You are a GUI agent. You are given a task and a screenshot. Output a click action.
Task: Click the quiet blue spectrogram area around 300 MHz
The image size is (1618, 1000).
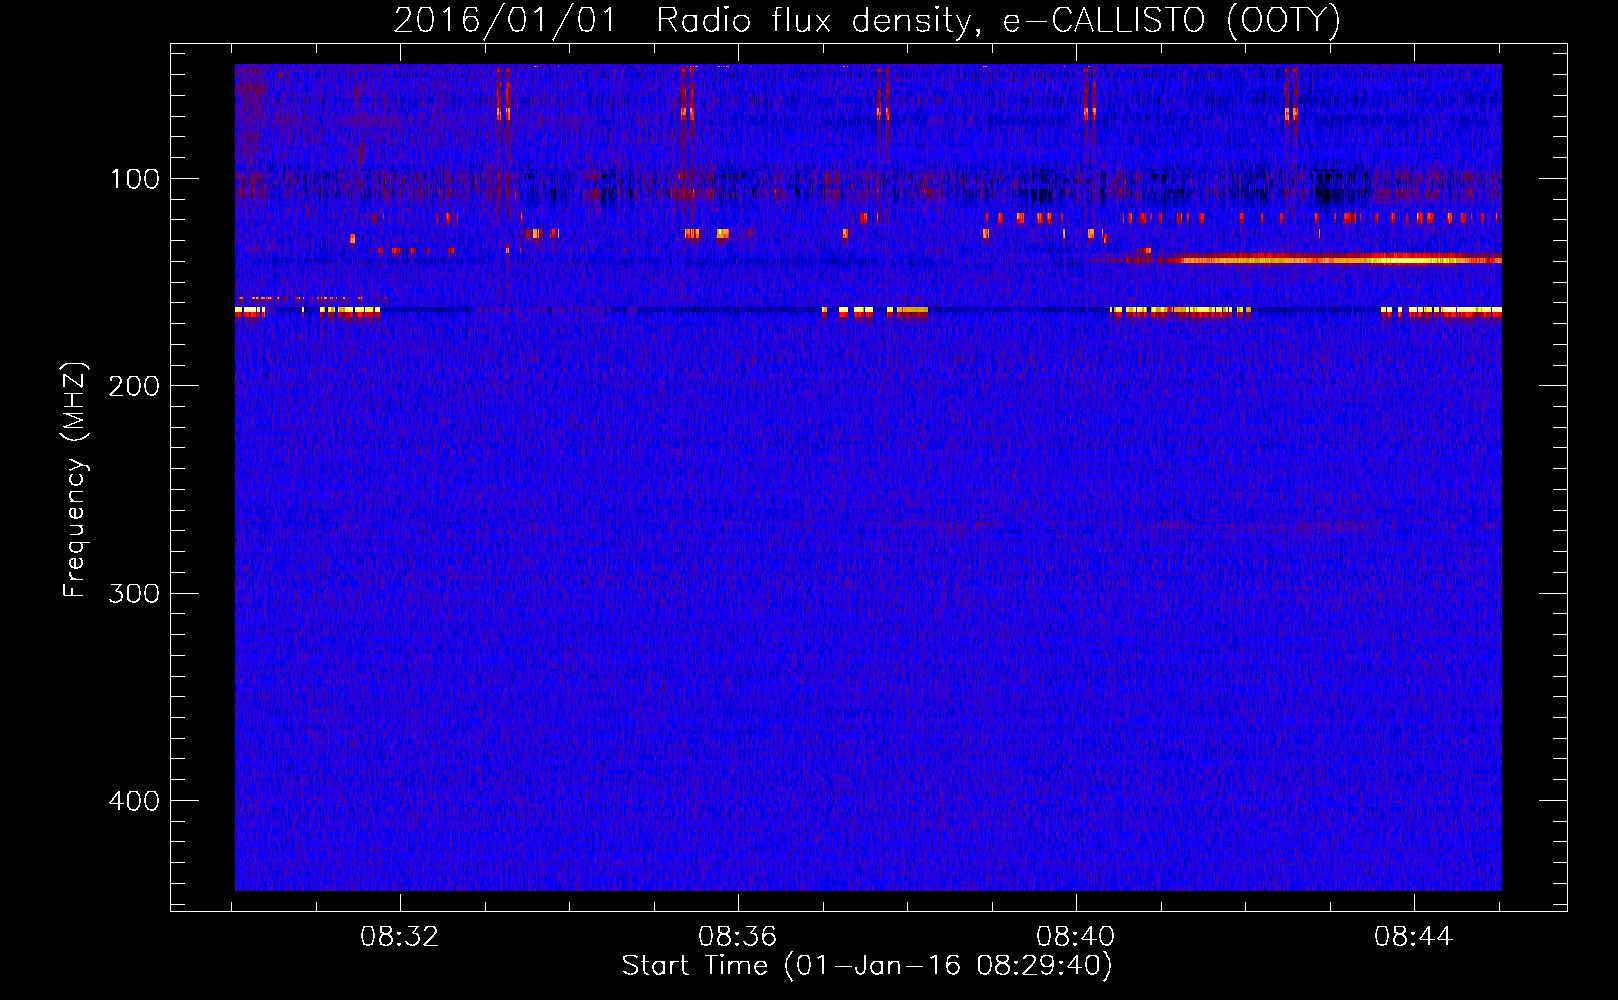[x=868, y=593]
